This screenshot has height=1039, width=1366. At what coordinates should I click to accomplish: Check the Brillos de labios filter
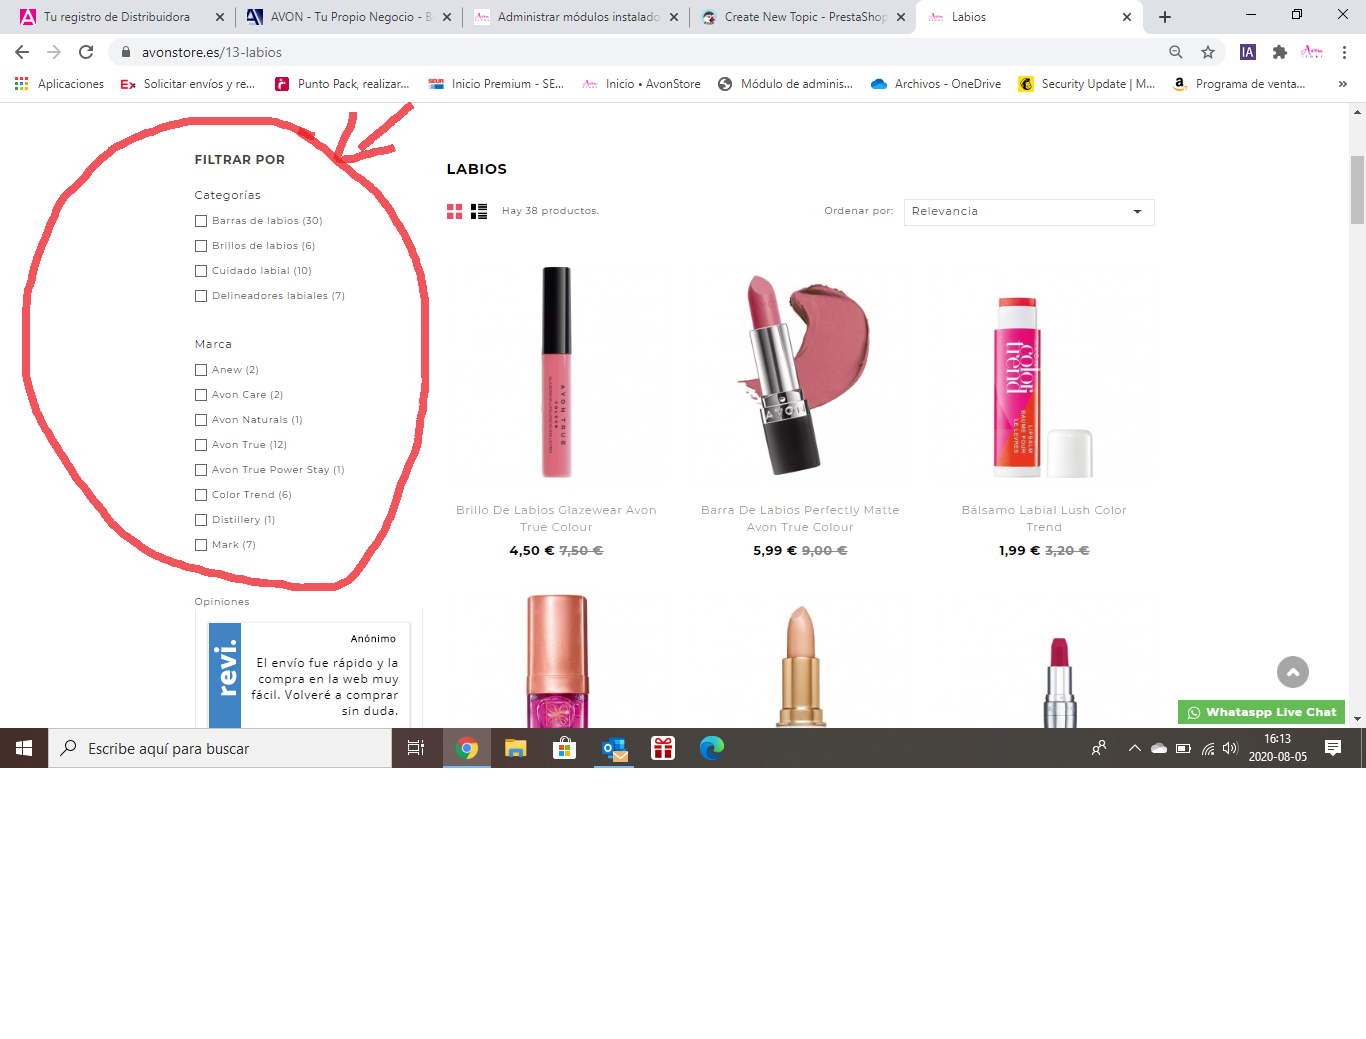(201, 246)
